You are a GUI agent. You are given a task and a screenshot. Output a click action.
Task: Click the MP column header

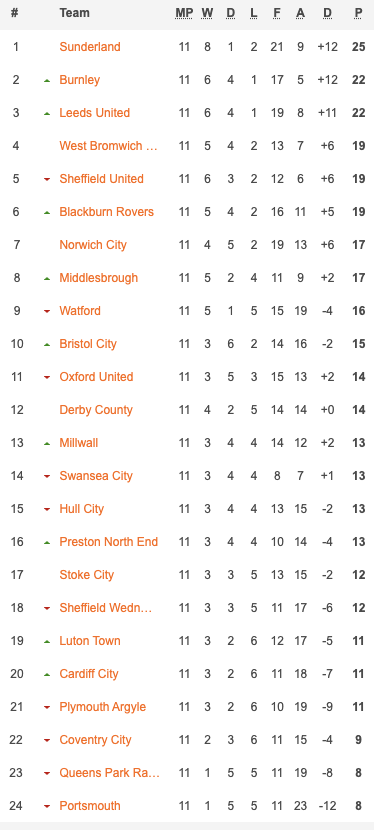pyautogui.click(x=184, y=13)
